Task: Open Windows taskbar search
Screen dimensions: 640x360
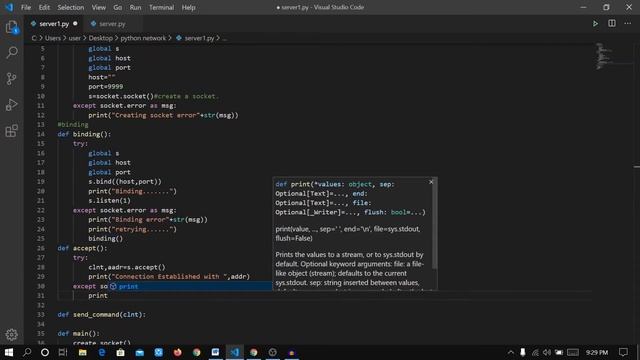Action: tap(27, 352)
